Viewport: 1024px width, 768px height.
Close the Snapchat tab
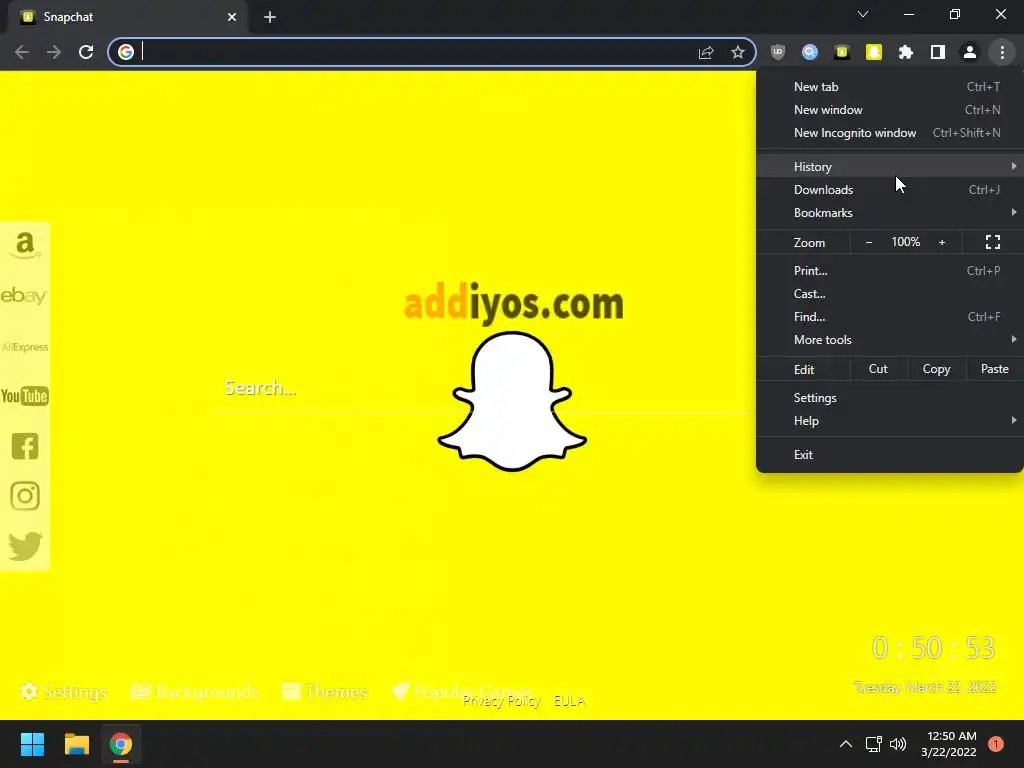click(x=232, y=17)
